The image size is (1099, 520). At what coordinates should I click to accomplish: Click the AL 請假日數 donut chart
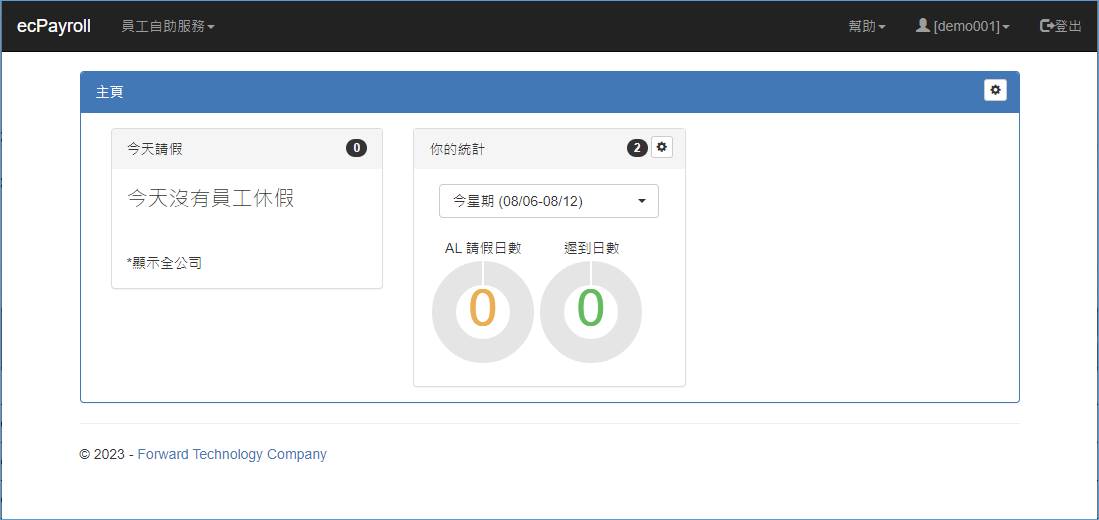[483, 312]
